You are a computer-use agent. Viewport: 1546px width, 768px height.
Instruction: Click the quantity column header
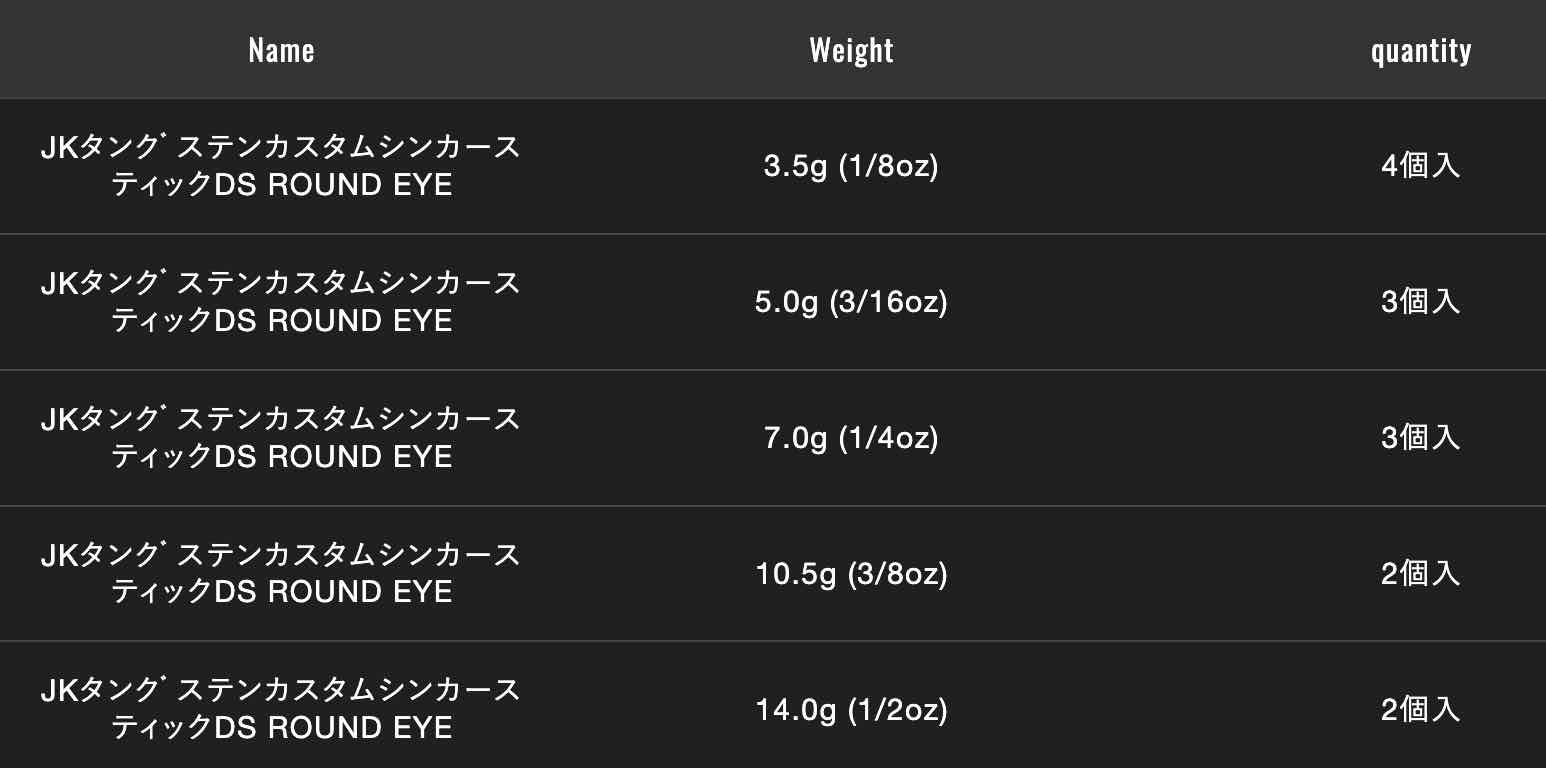click(x=1420, y=50)
